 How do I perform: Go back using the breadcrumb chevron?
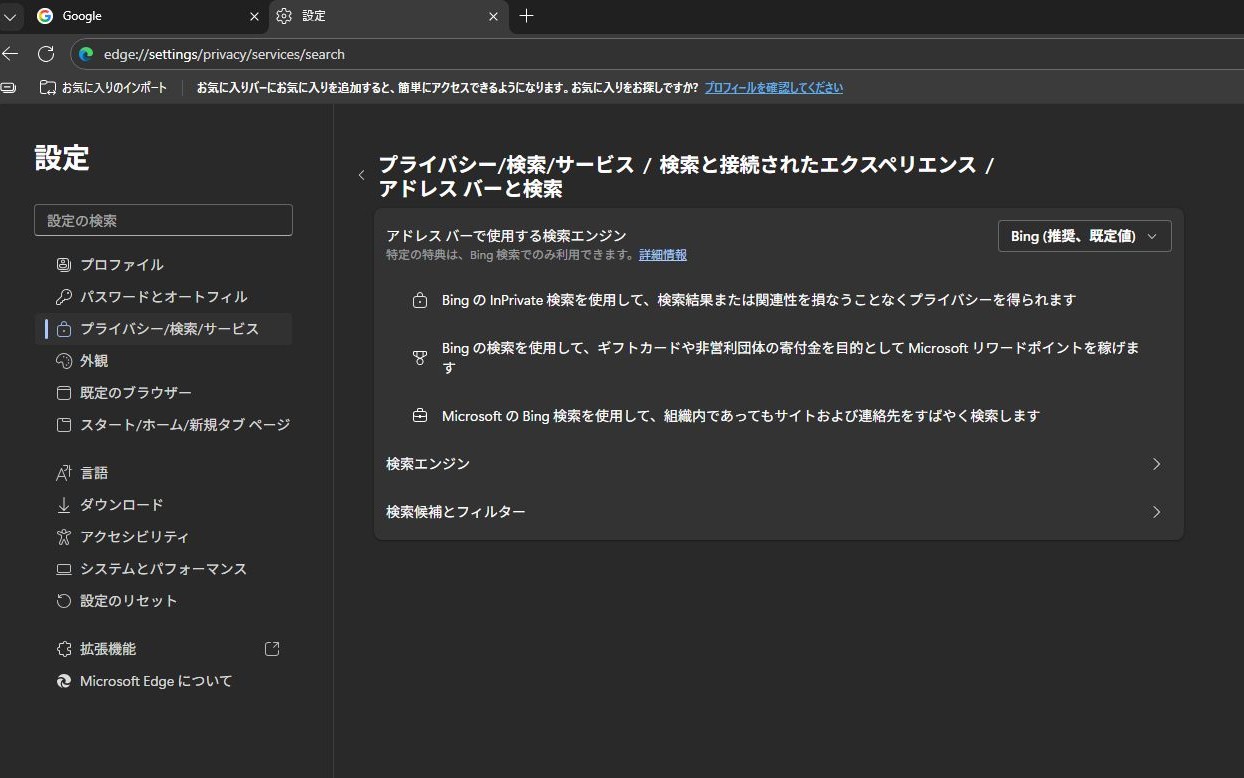point(361,175)
